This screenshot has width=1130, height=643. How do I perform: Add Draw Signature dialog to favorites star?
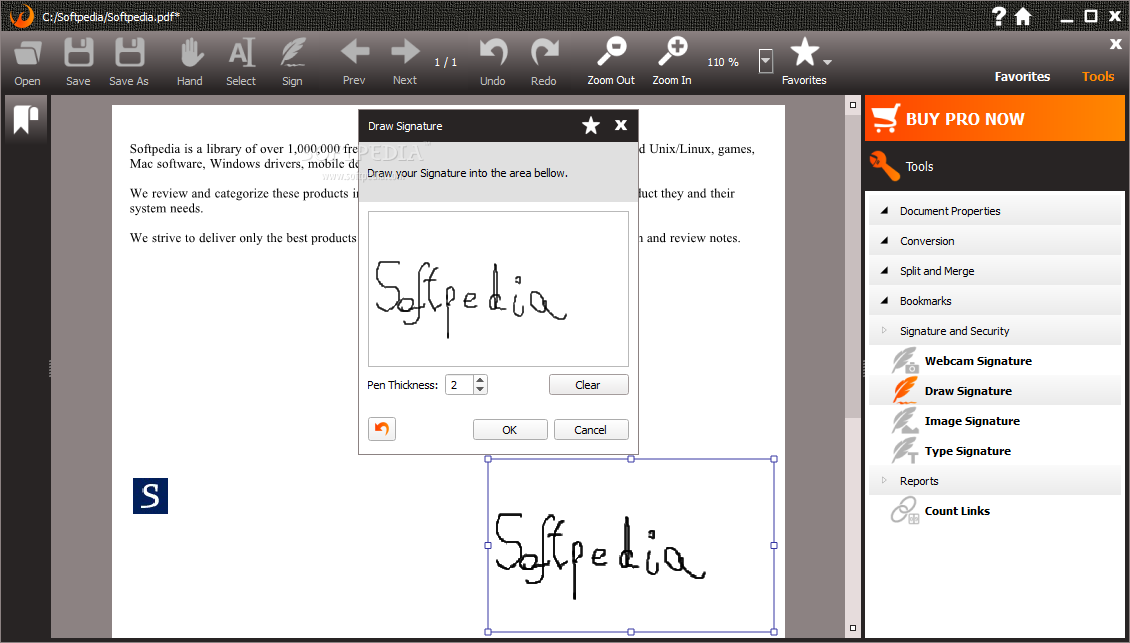click(x=591, y=126)
